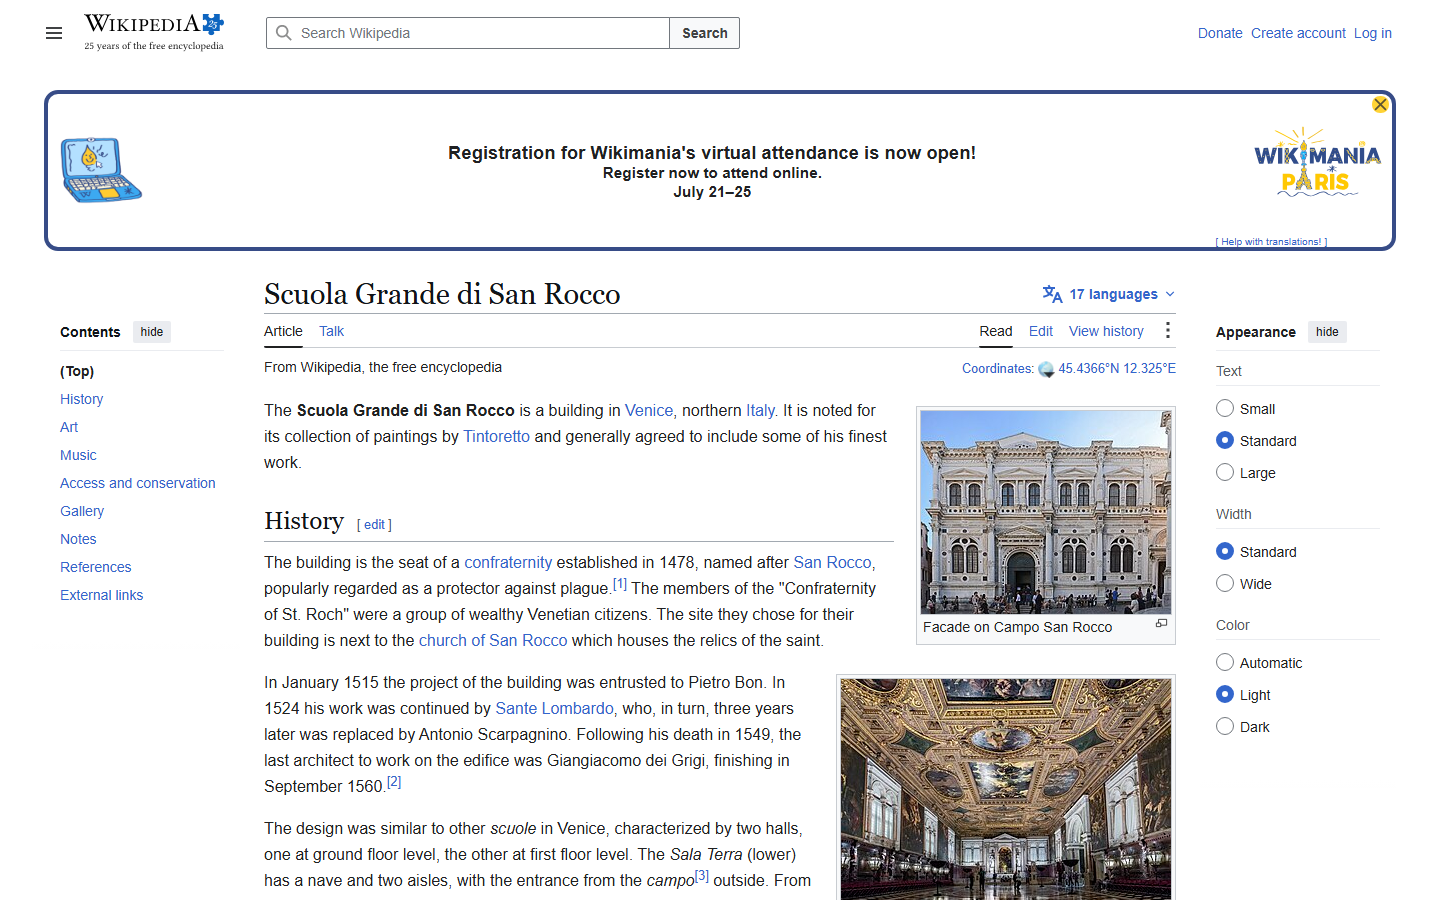1440x900 pixels.
Task: Click the globe icon beside coordinates
Action: pyautogui.click(x=1046, y=369)
